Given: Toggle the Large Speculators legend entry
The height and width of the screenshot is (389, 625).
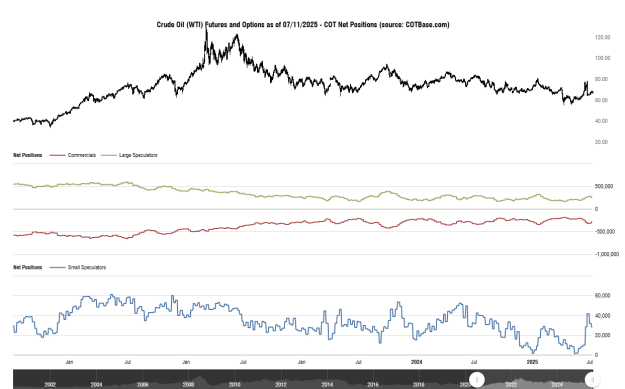Looking at the screenshot, I should click(129, 155).
